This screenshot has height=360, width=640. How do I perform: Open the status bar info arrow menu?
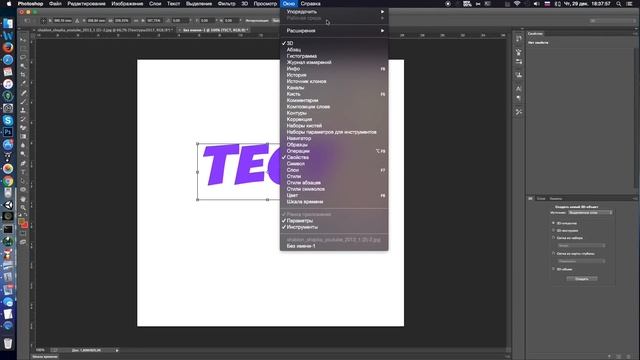click(117, 350)
